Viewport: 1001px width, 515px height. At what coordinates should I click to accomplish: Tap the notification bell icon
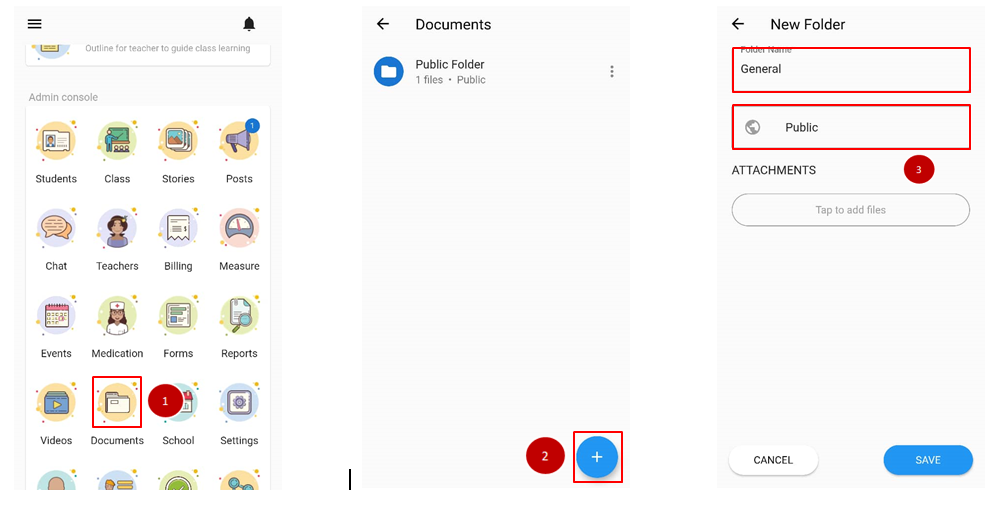pos(249,24)
